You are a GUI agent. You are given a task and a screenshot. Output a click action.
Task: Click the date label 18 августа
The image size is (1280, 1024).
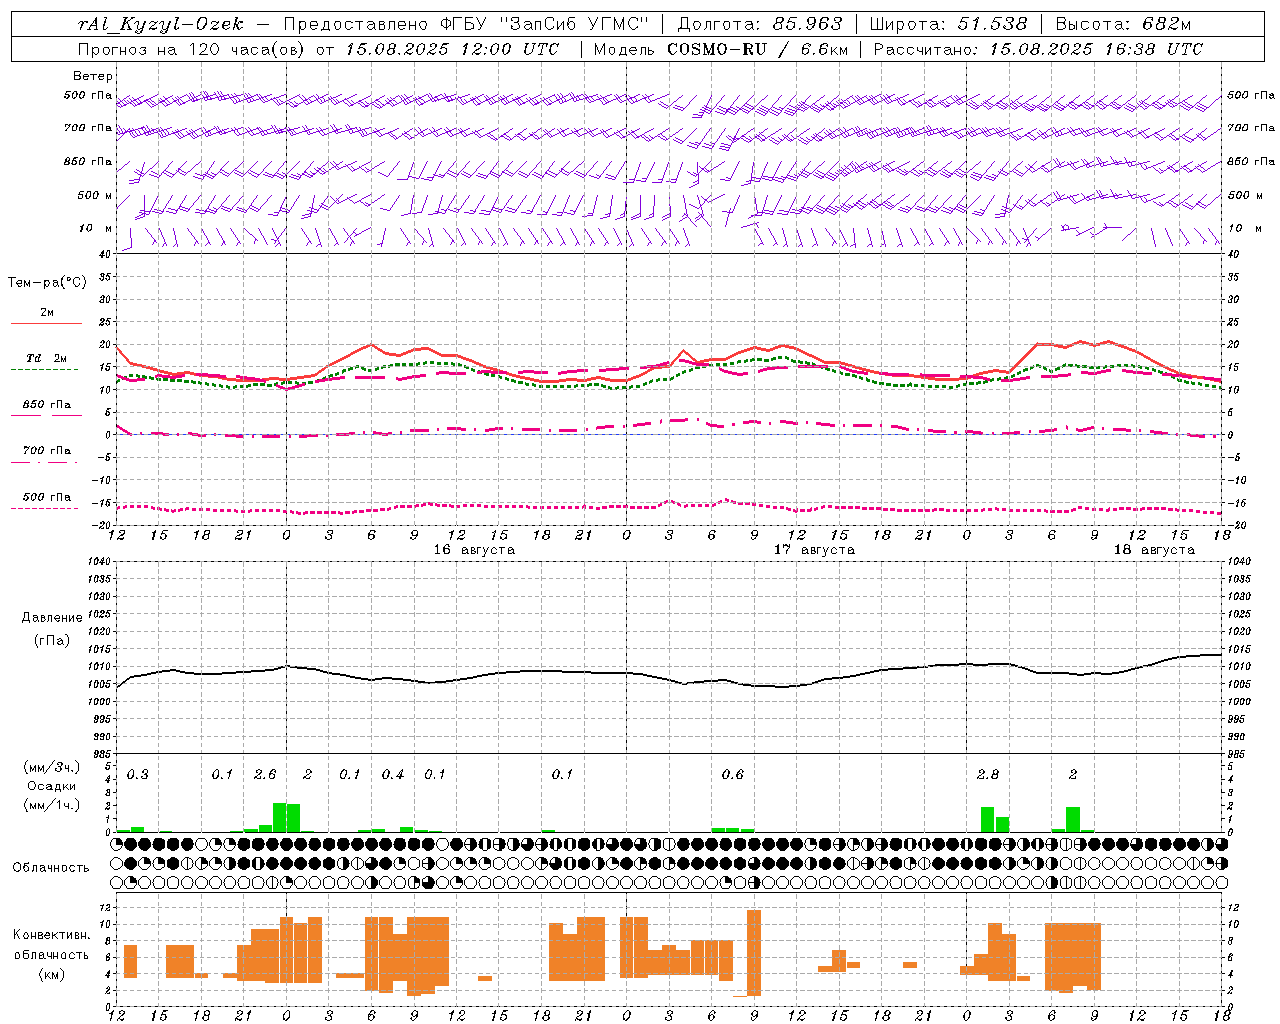1154,550
